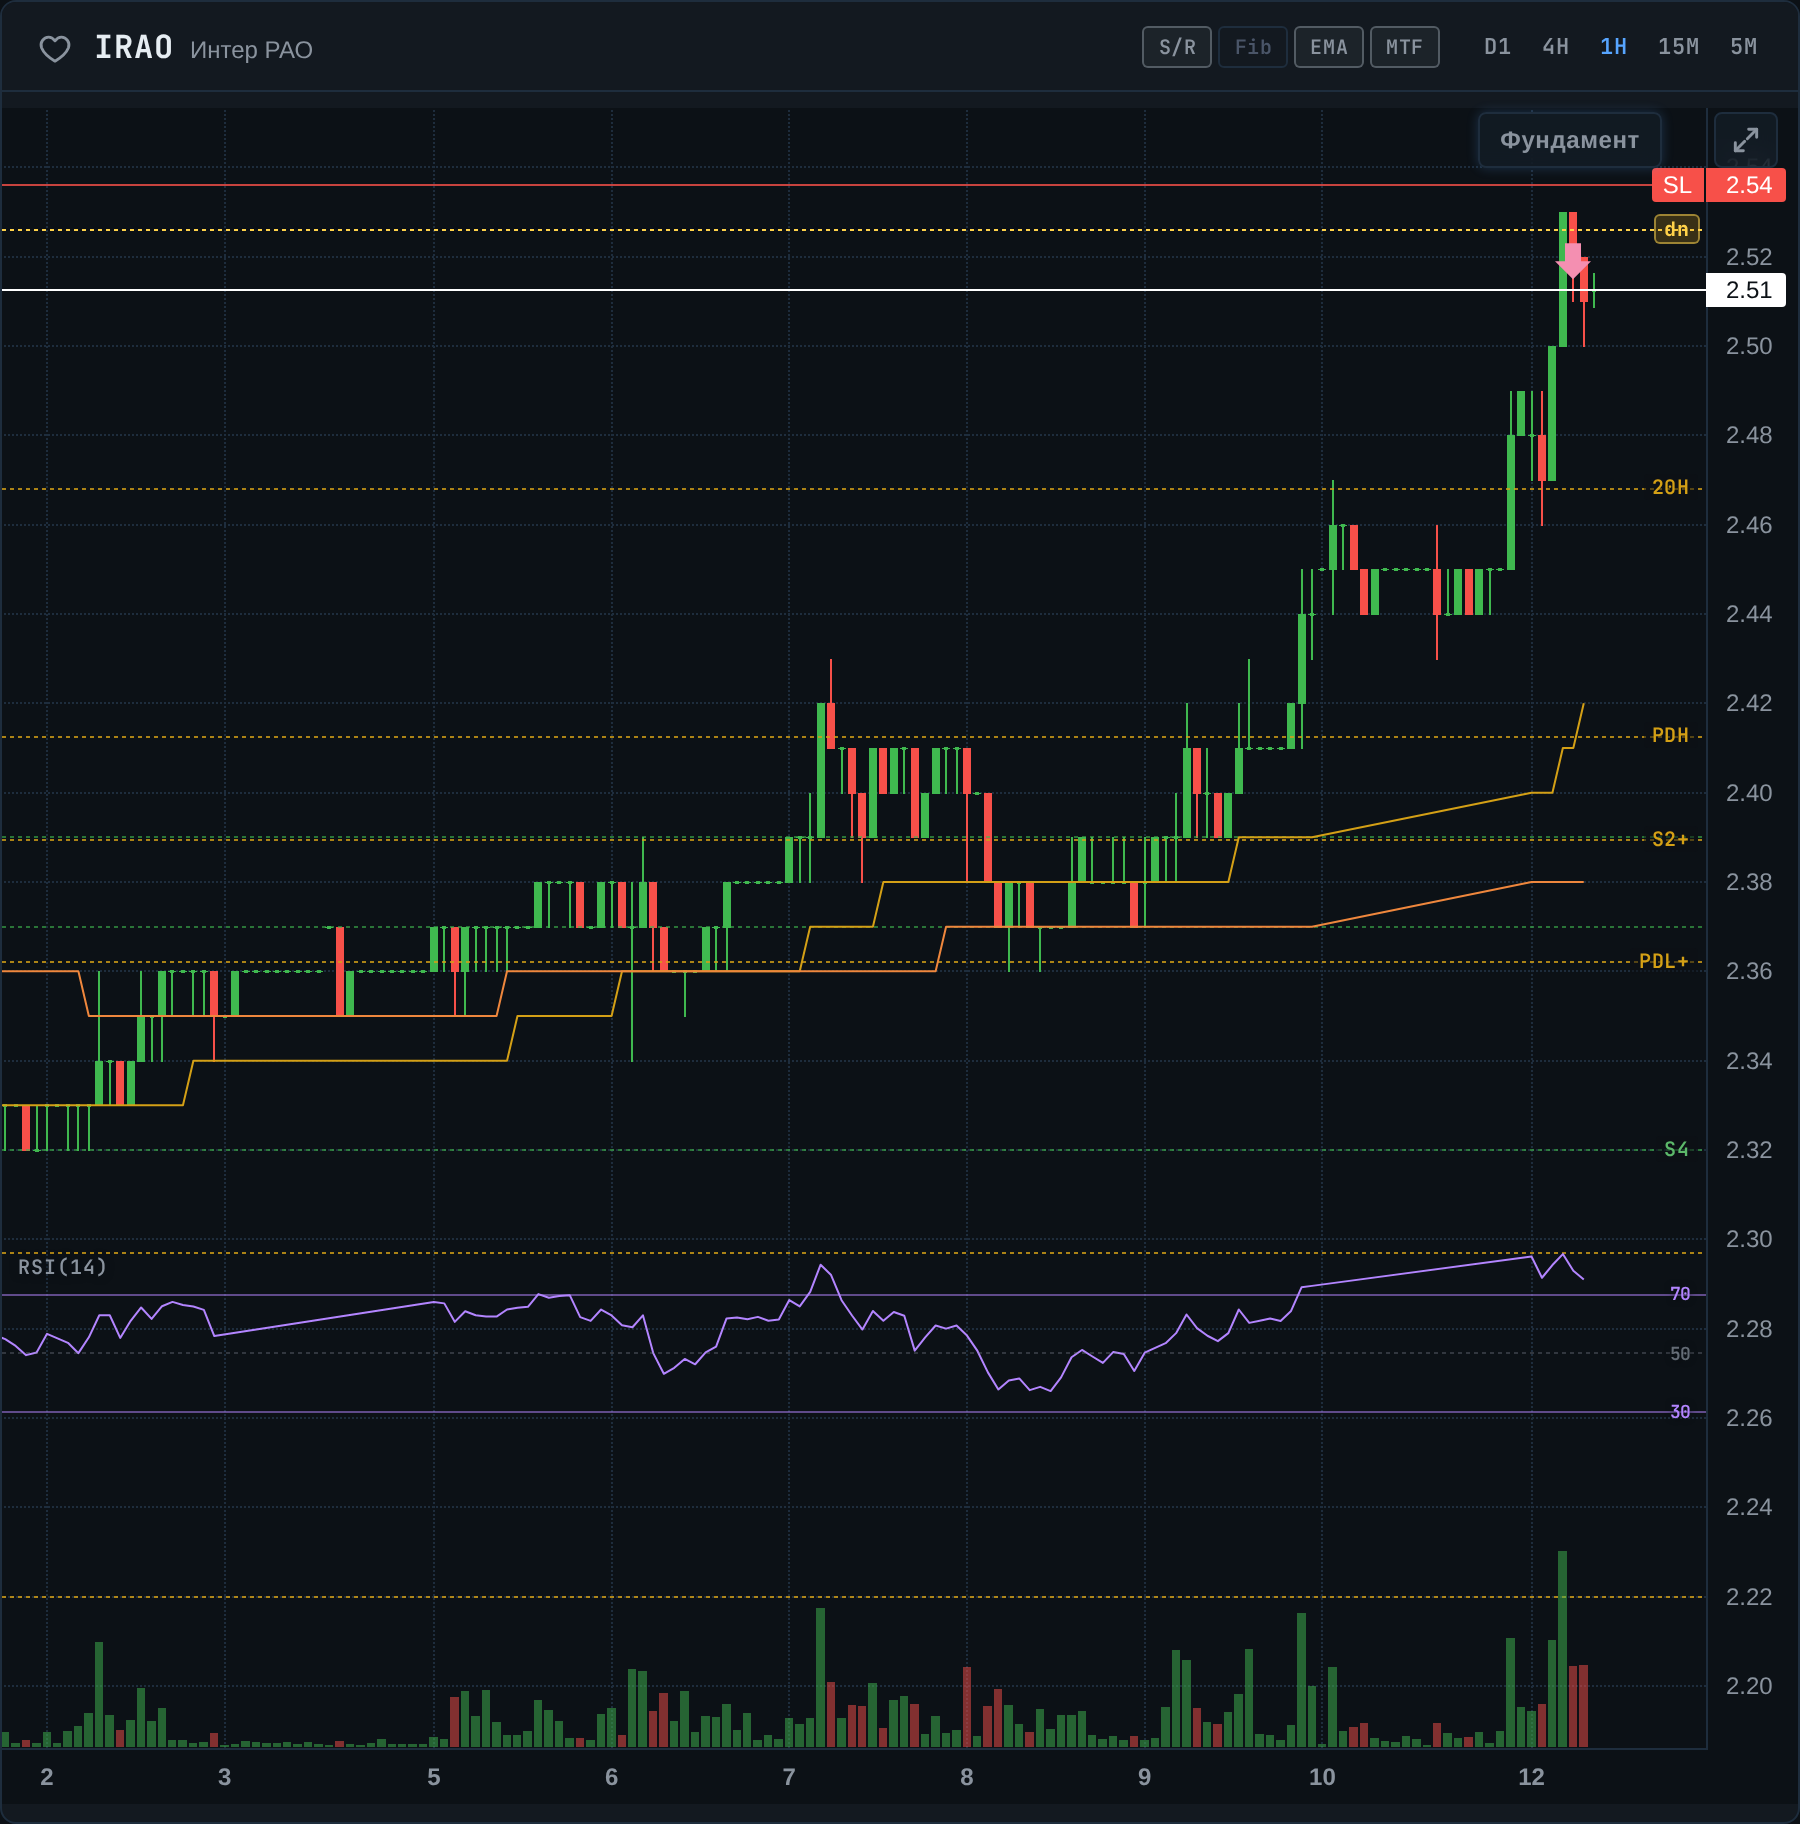Click the RSI(14) indicator label

62,1267
